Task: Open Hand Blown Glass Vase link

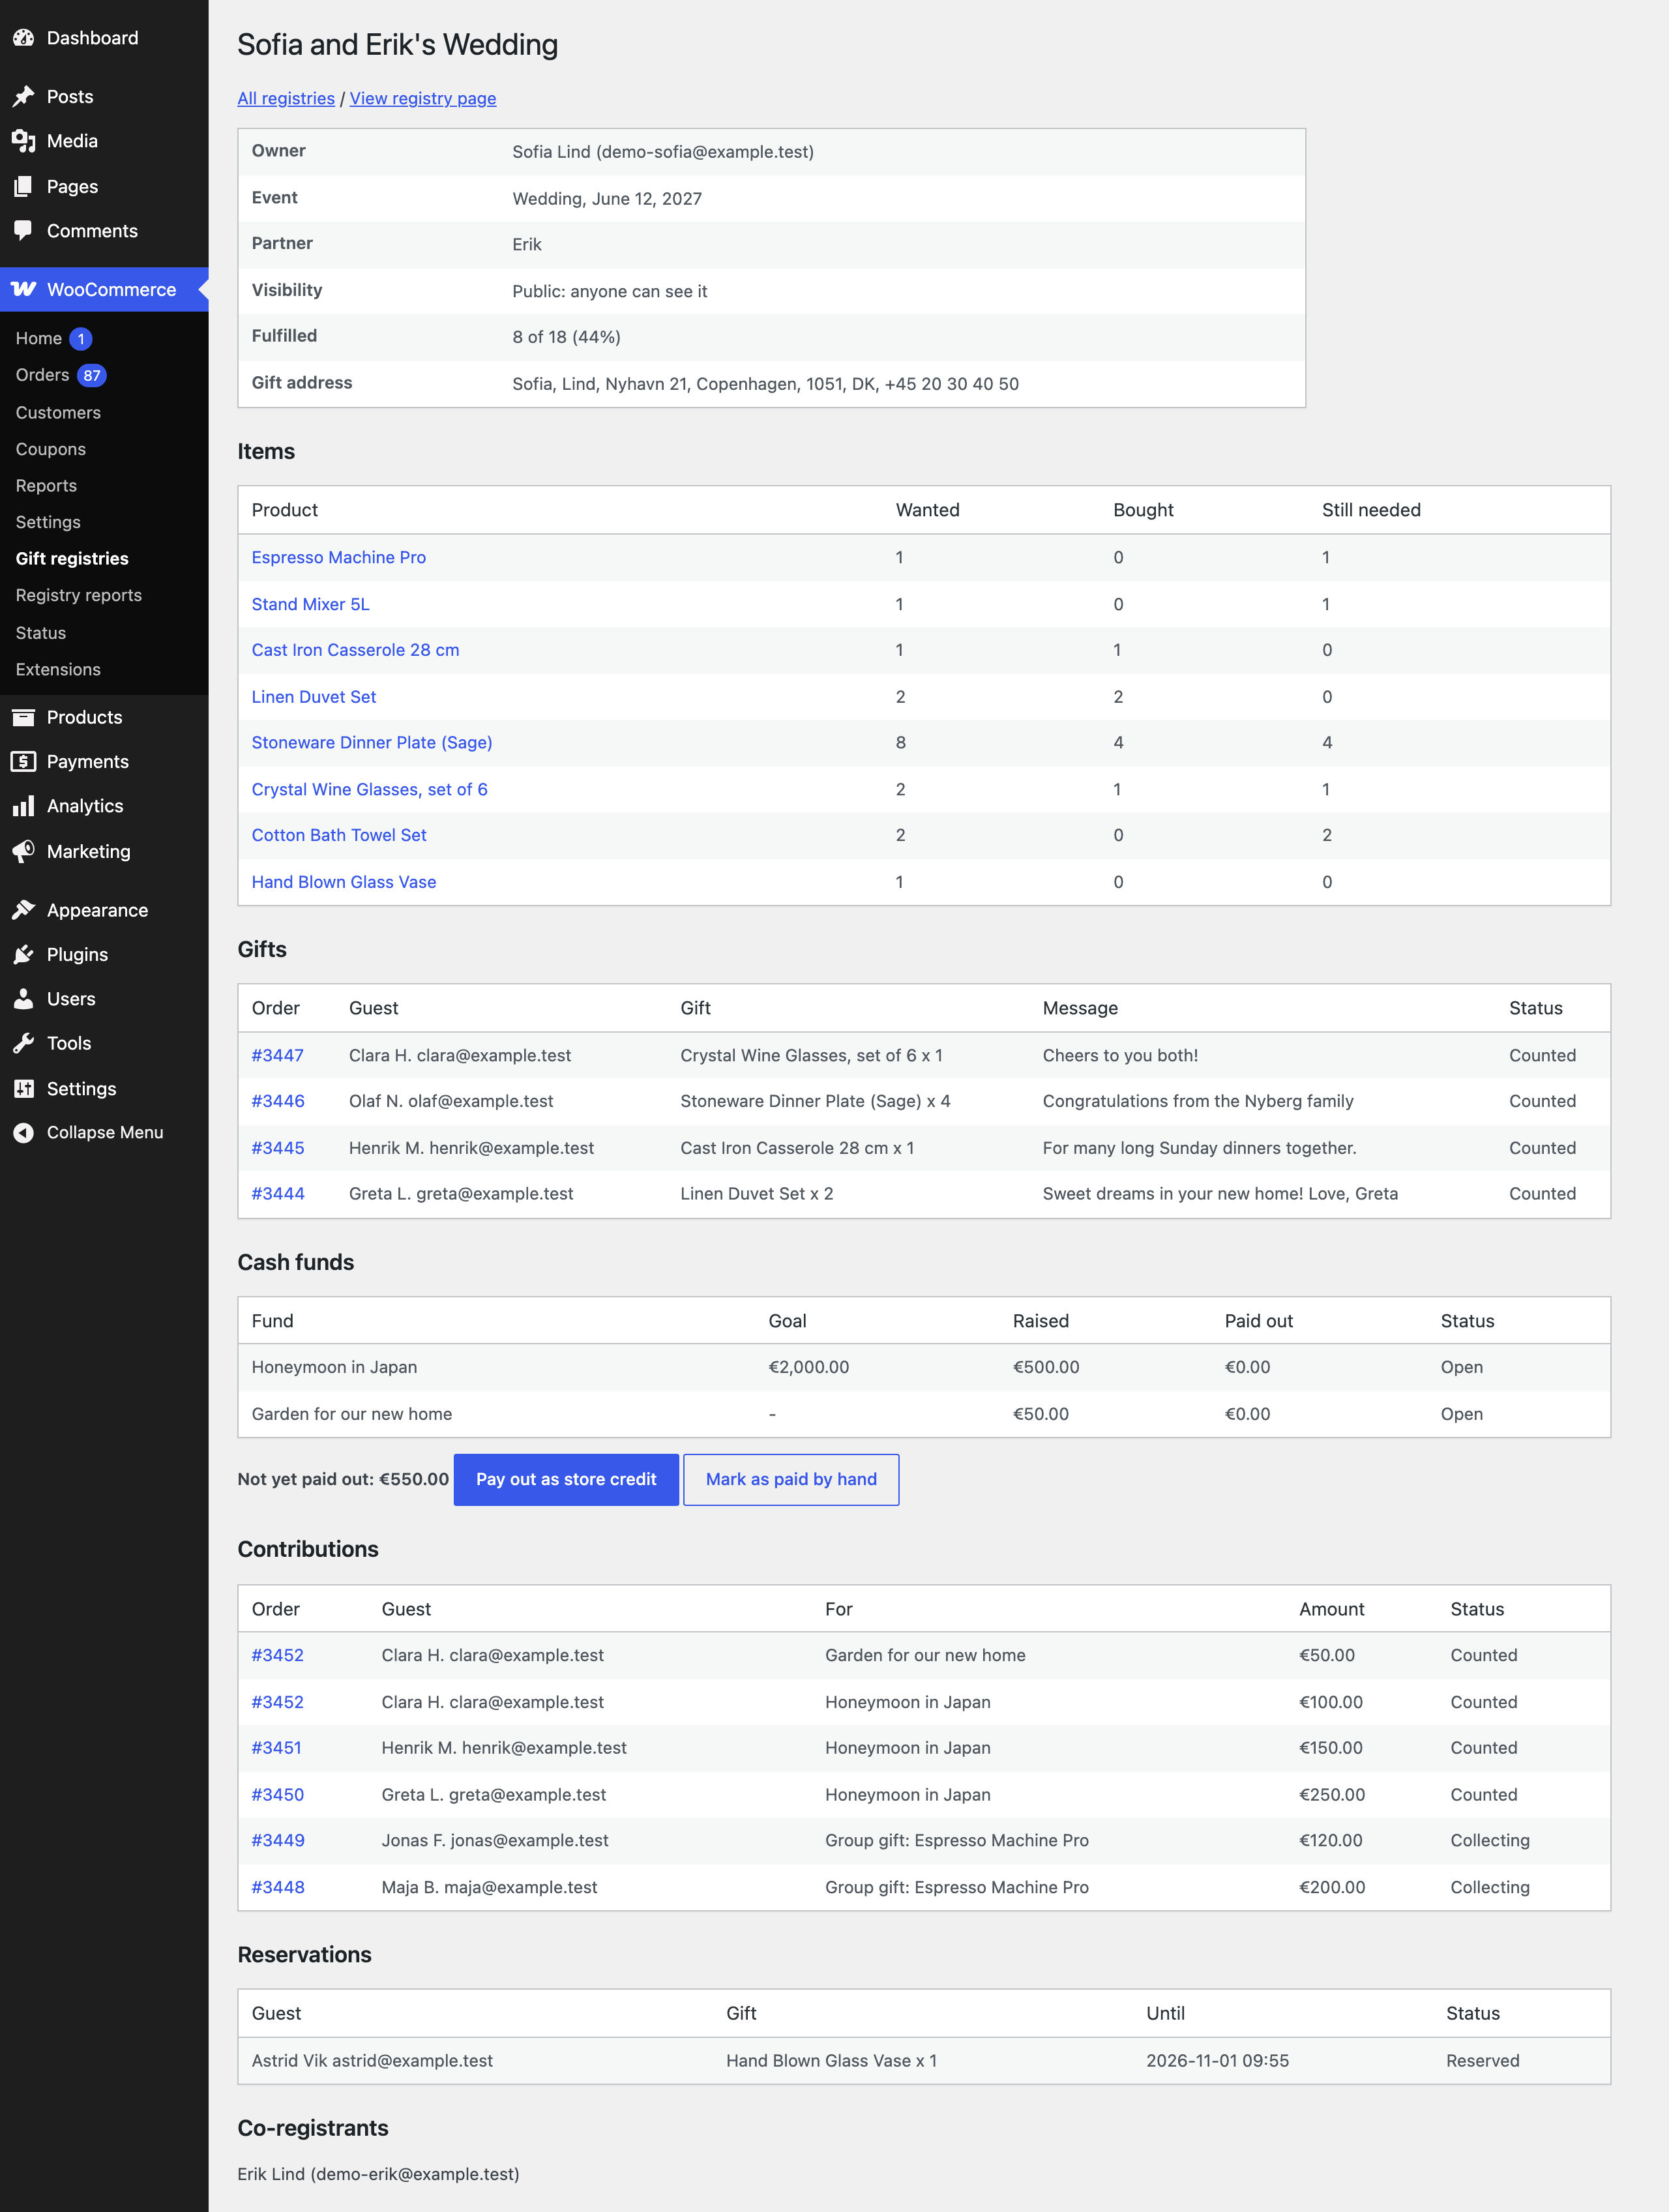Action: click(x=344, y=882)
